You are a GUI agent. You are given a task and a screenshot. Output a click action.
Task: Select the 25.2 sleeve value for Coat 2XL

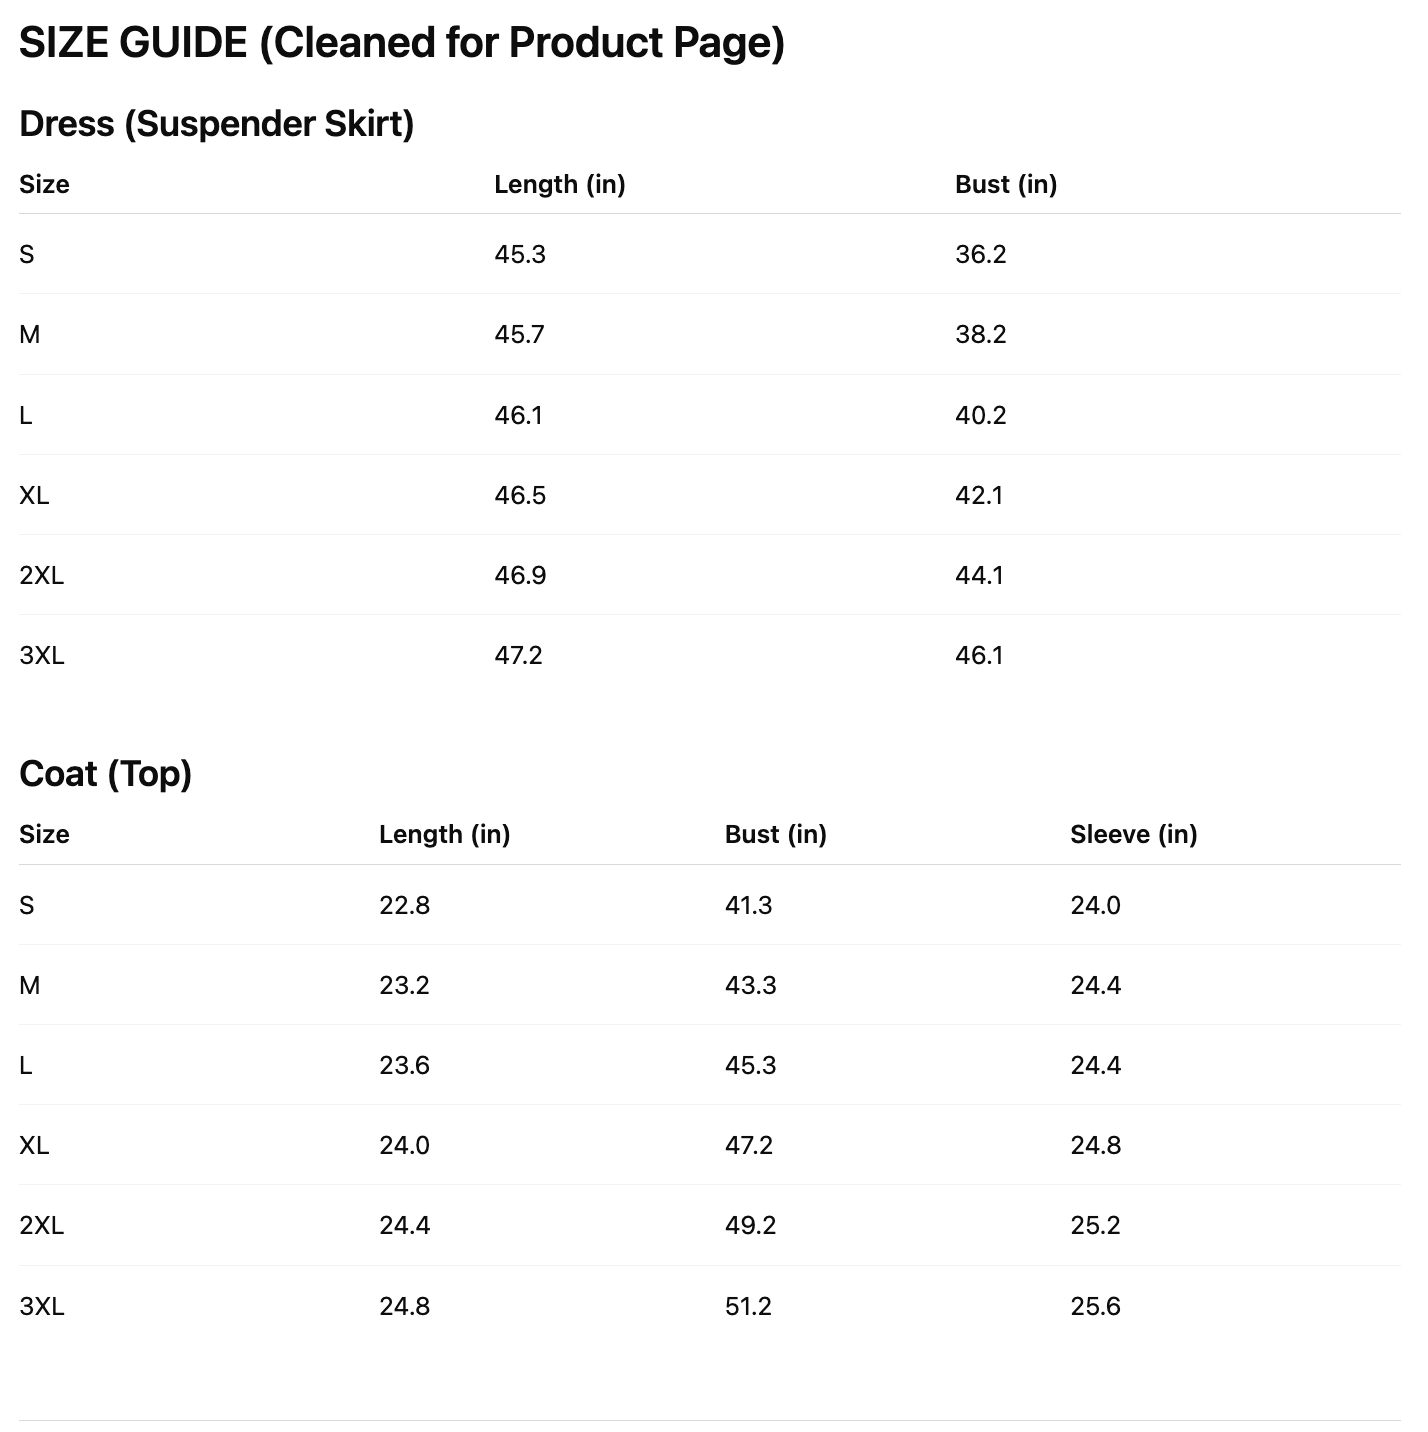point(1095,1225)
